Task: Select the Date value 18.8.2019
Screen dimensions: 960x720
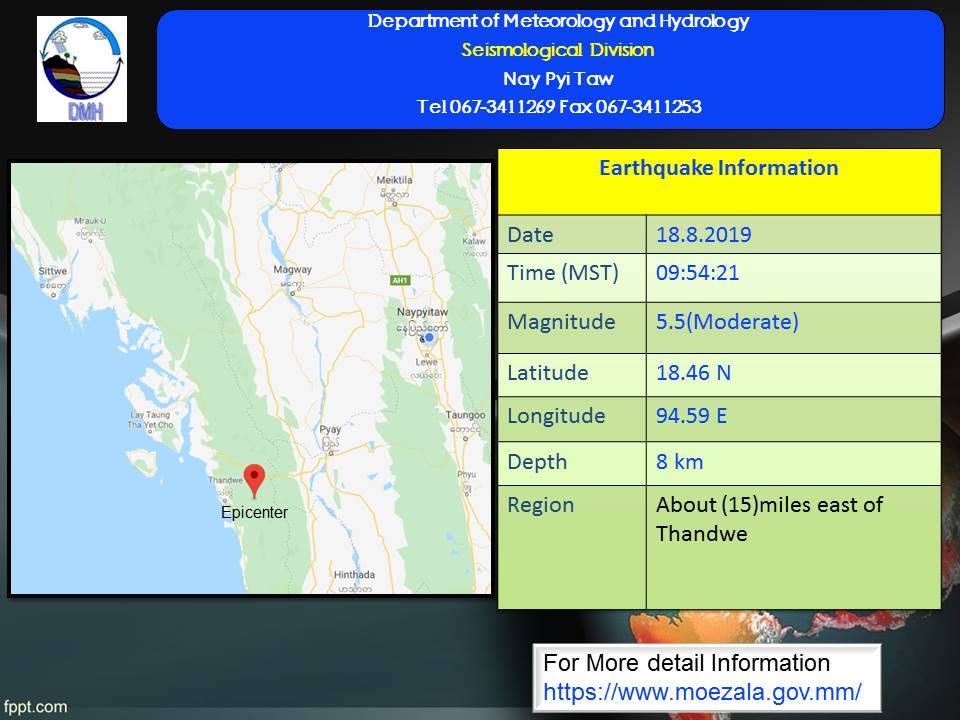Action: pos(704,236)
